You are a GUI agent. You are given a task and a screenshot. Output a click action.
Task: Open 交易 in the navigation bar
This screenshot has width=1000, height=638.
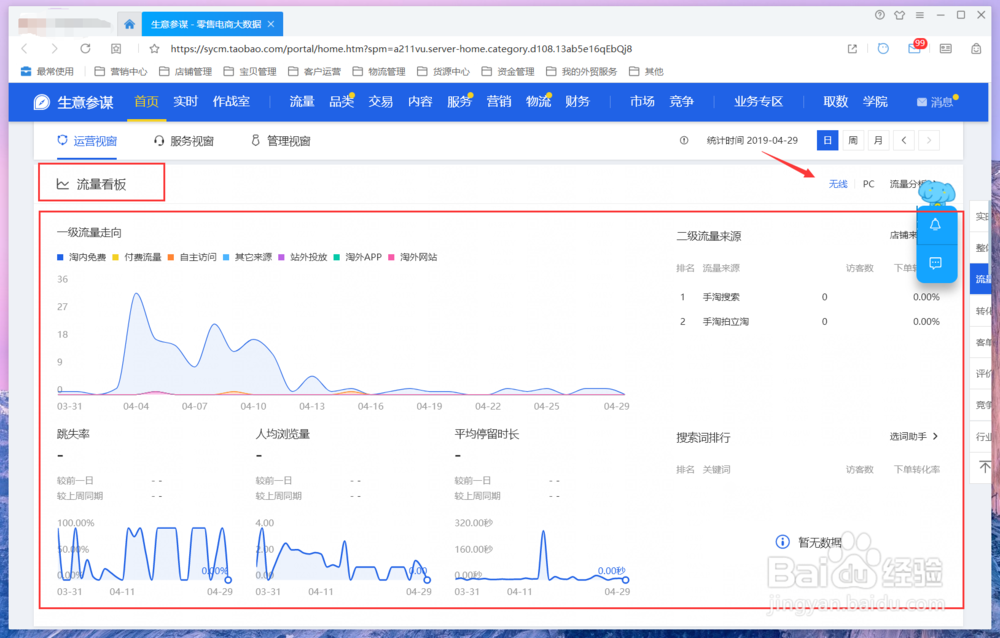[381, 101]
